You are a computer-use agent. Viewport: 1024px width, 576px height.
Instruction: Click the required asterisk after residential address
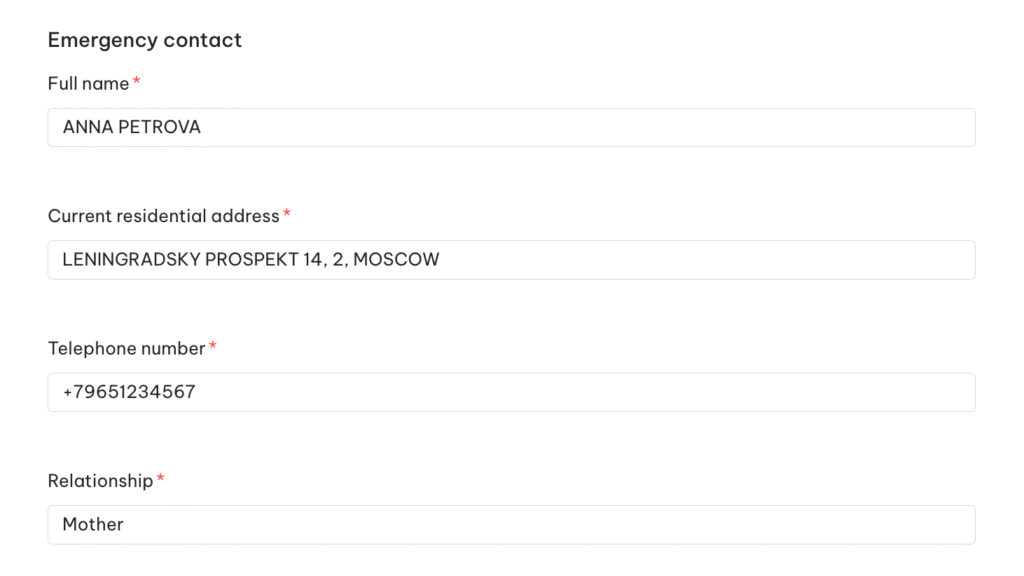(x=287, y=214)
